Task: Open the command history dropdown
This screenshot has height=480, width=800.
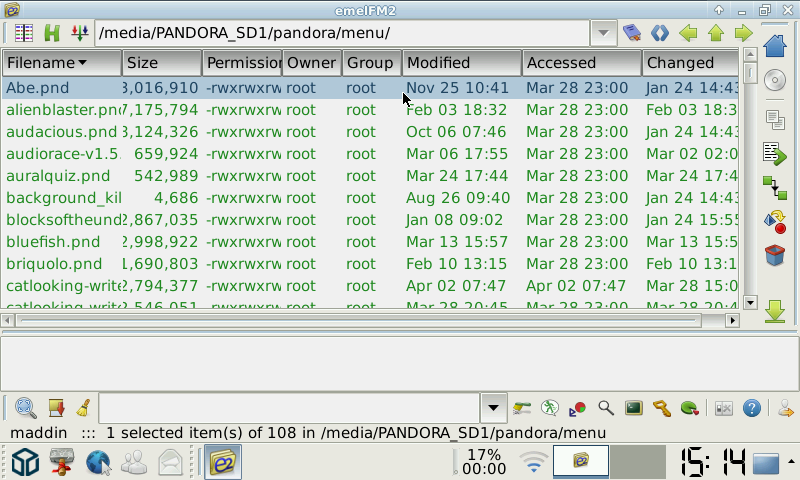Action: (493, 408)
